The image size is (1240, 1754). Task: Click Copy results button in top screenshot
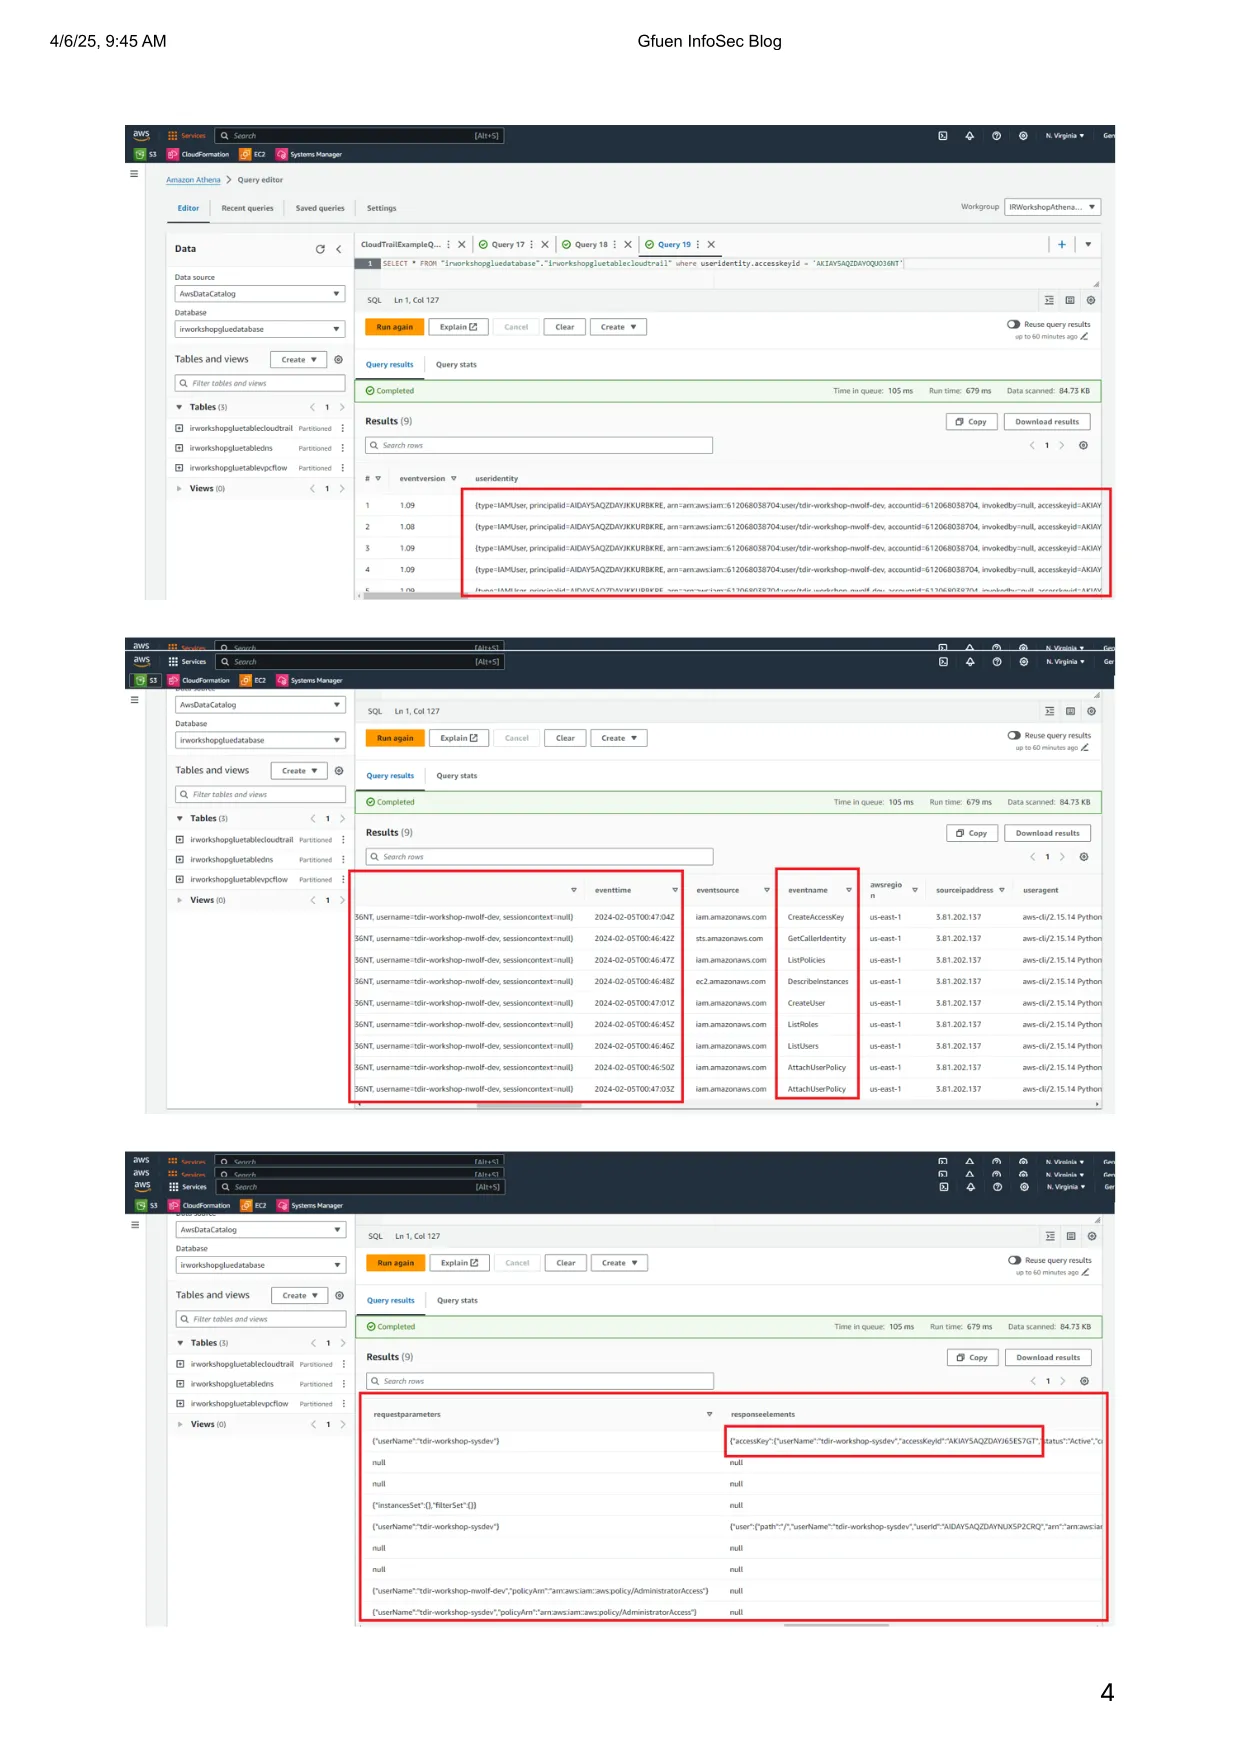click(972, 422)
